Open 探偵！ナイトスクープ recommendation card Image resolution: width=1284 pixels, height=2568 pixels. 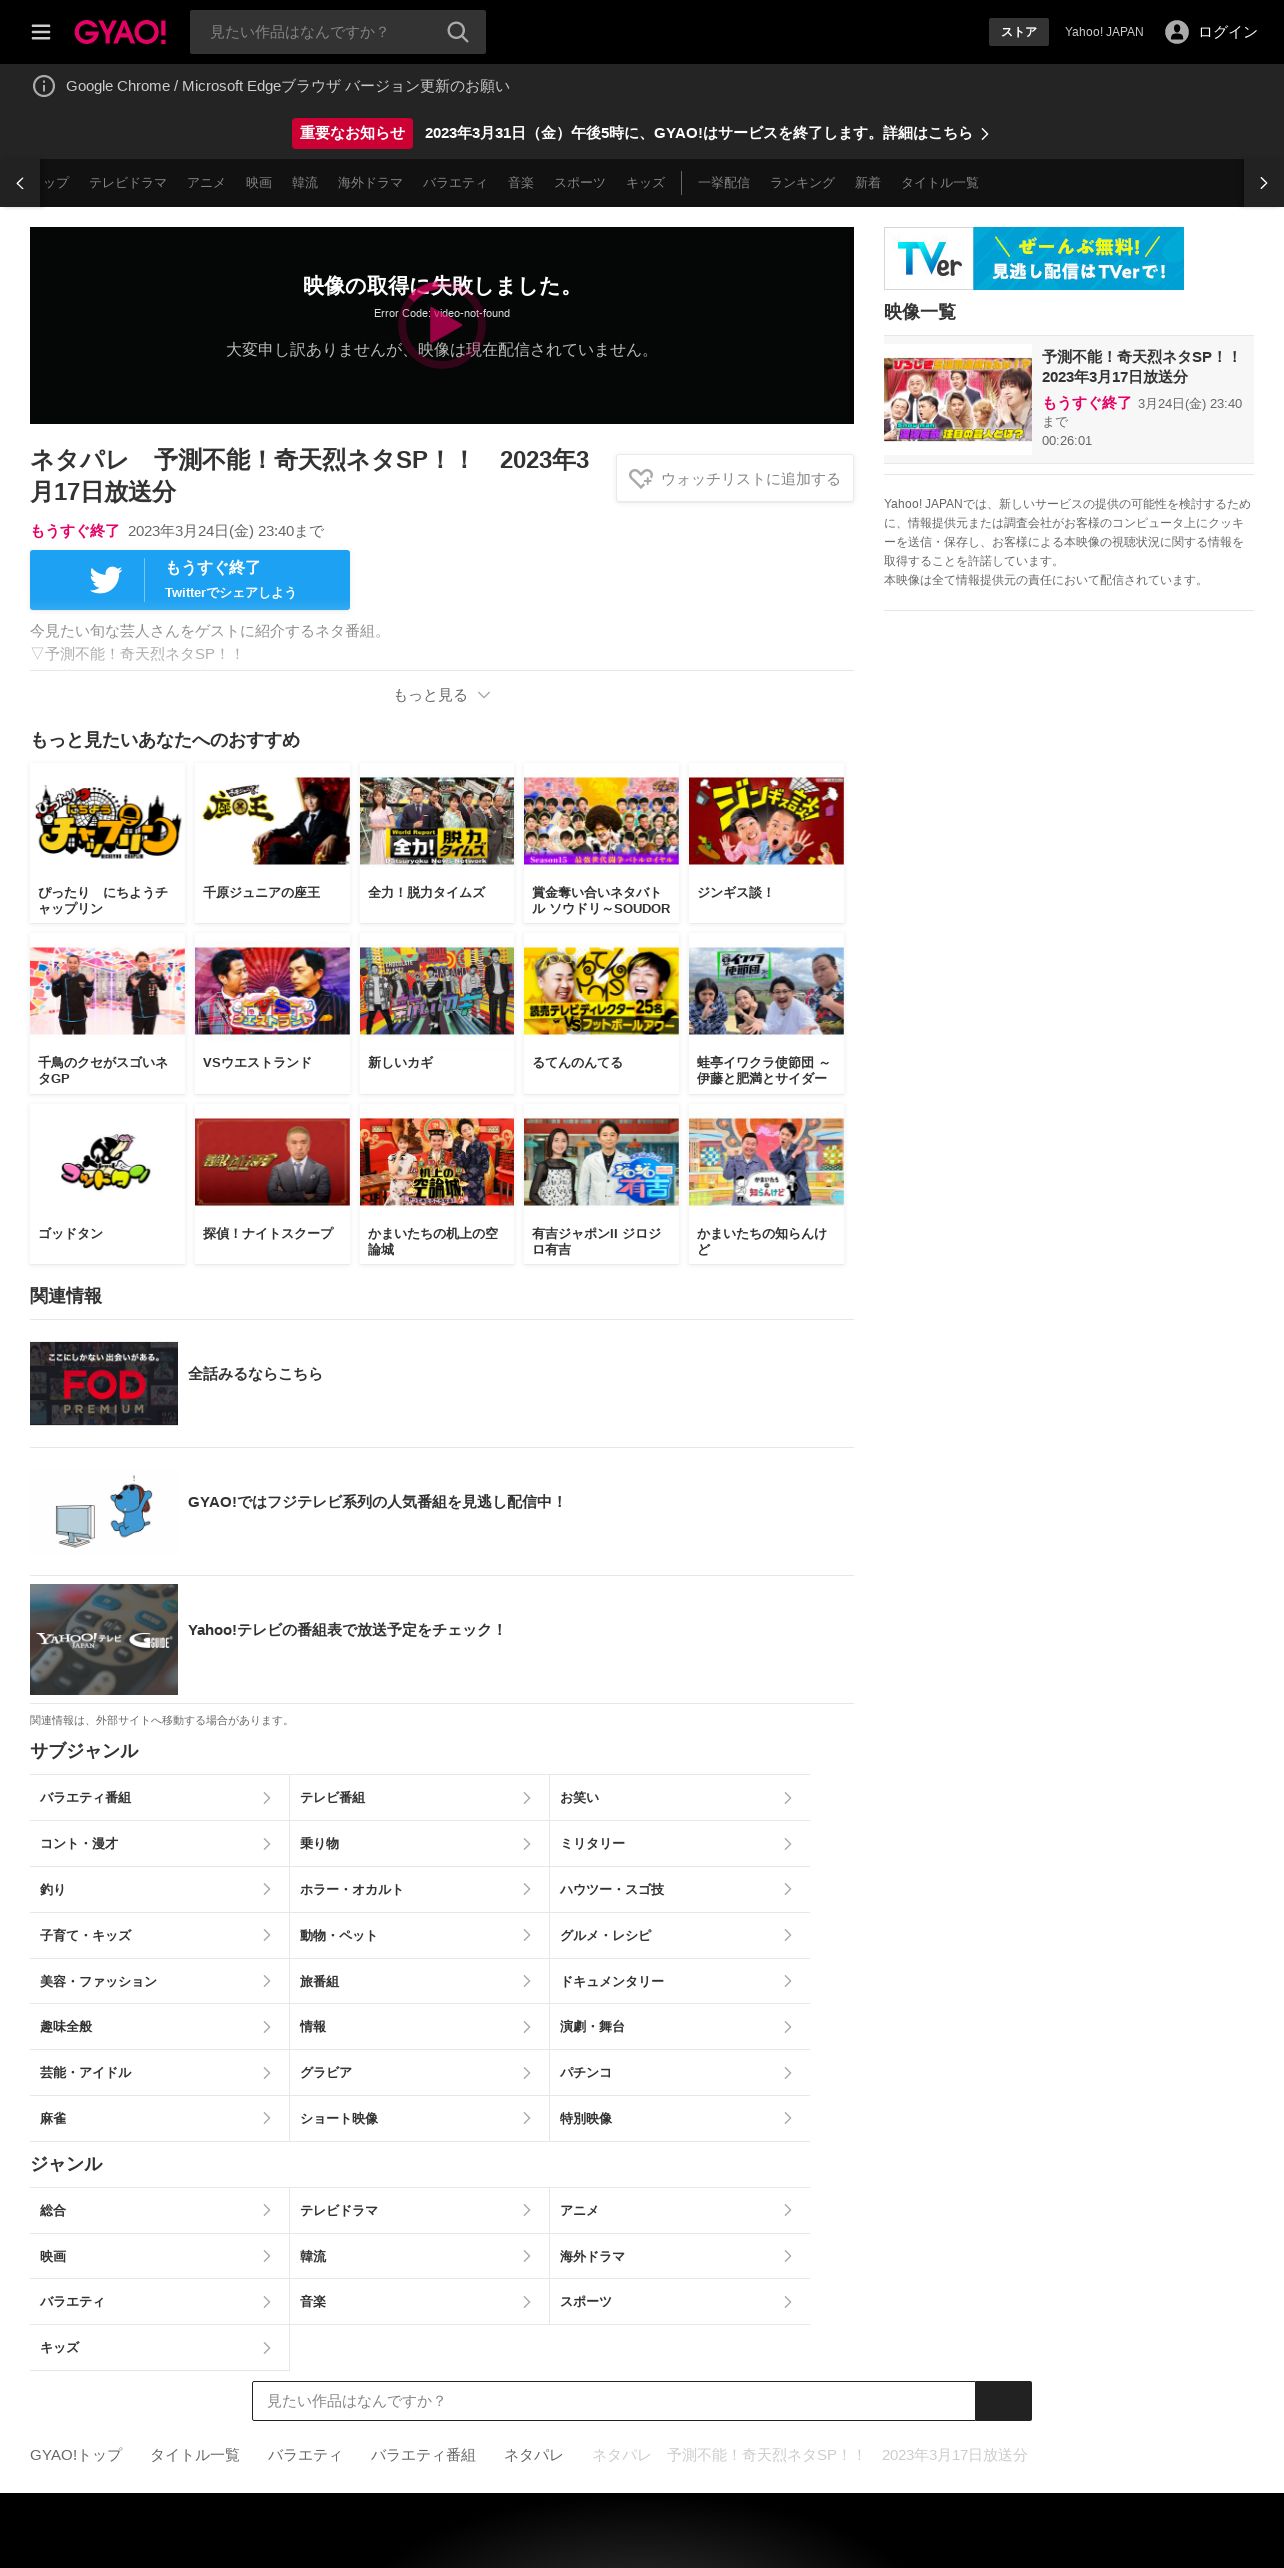tap(272, 1185)
